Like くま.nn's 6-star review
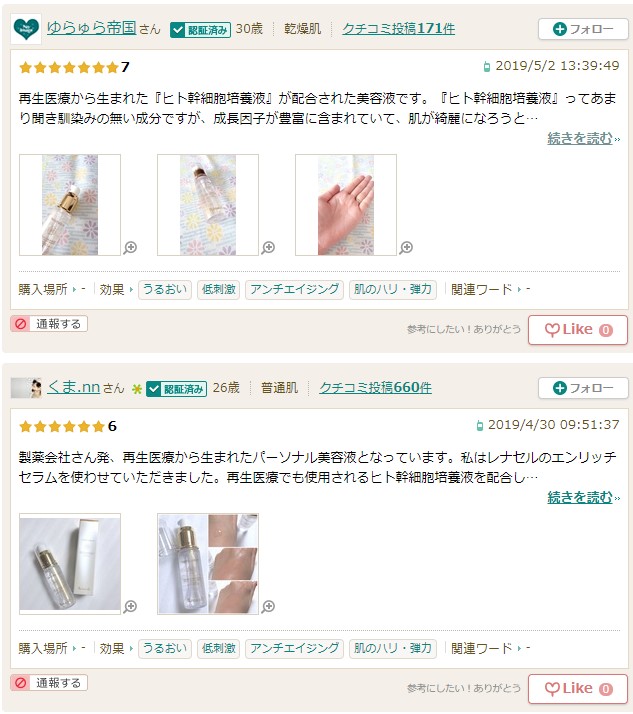The height and width of the screenshot is (714, 633). click(578, 688)
